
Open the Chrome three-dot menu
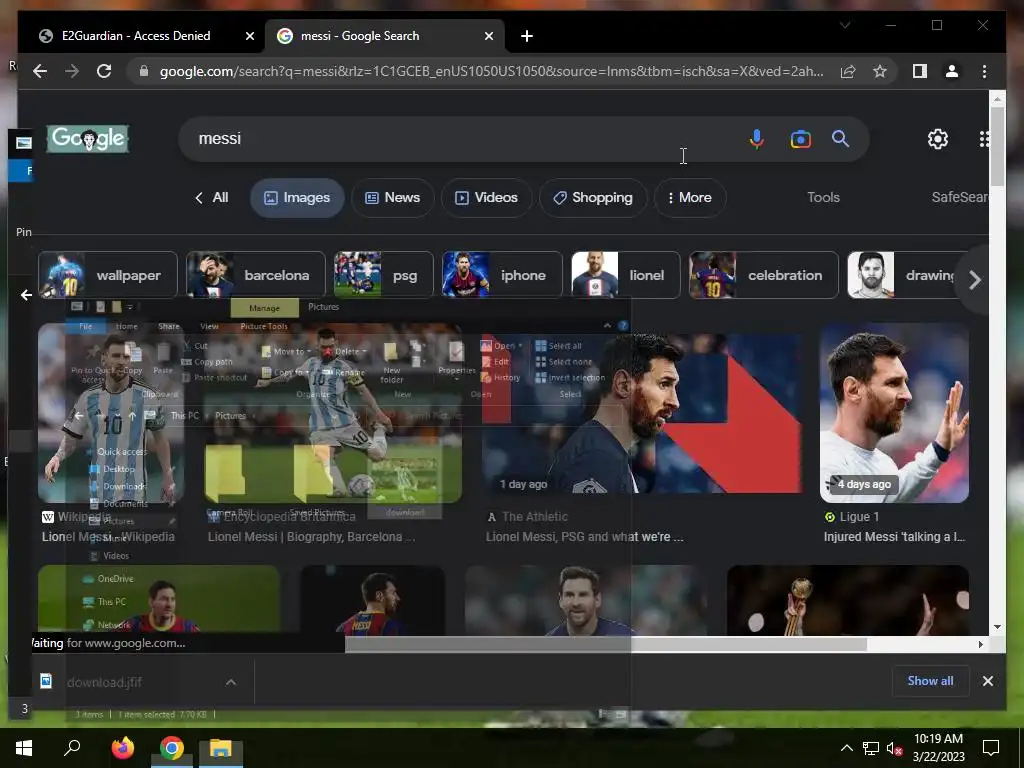click(984, 71)
